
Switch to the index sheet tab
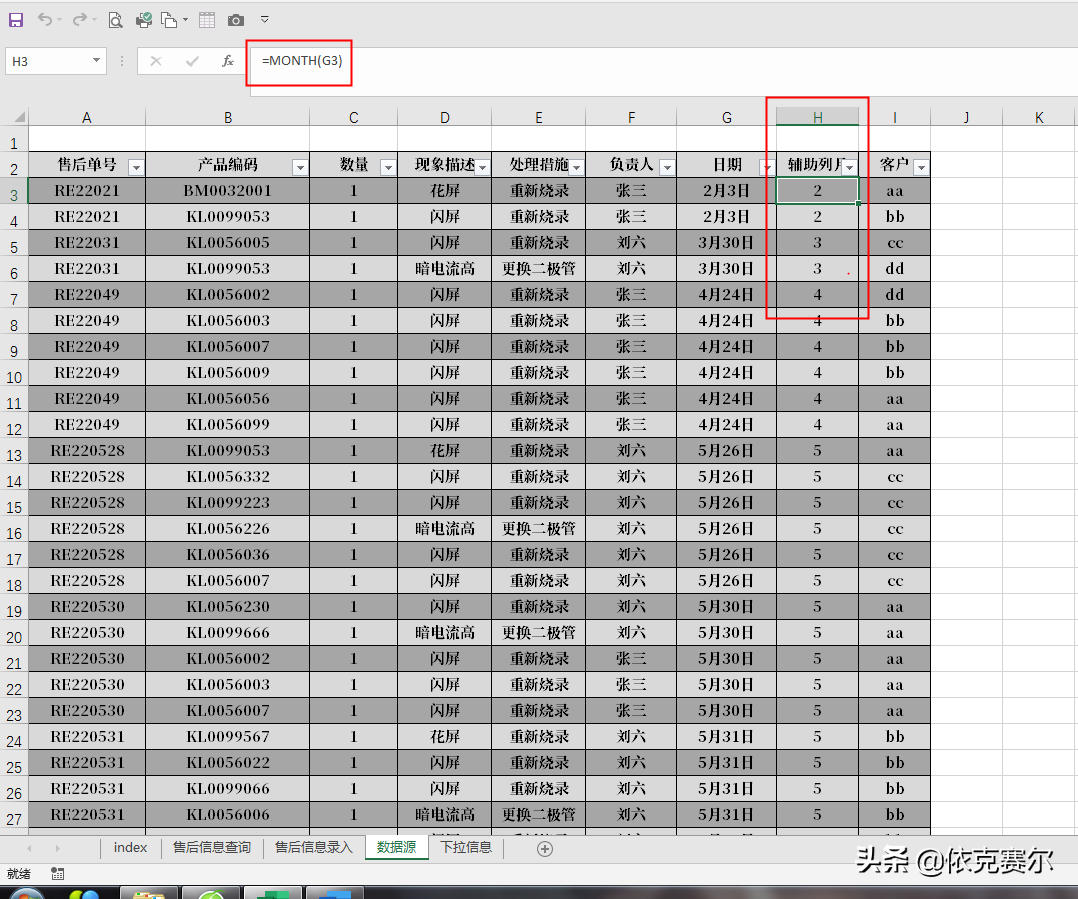(131, 847)
